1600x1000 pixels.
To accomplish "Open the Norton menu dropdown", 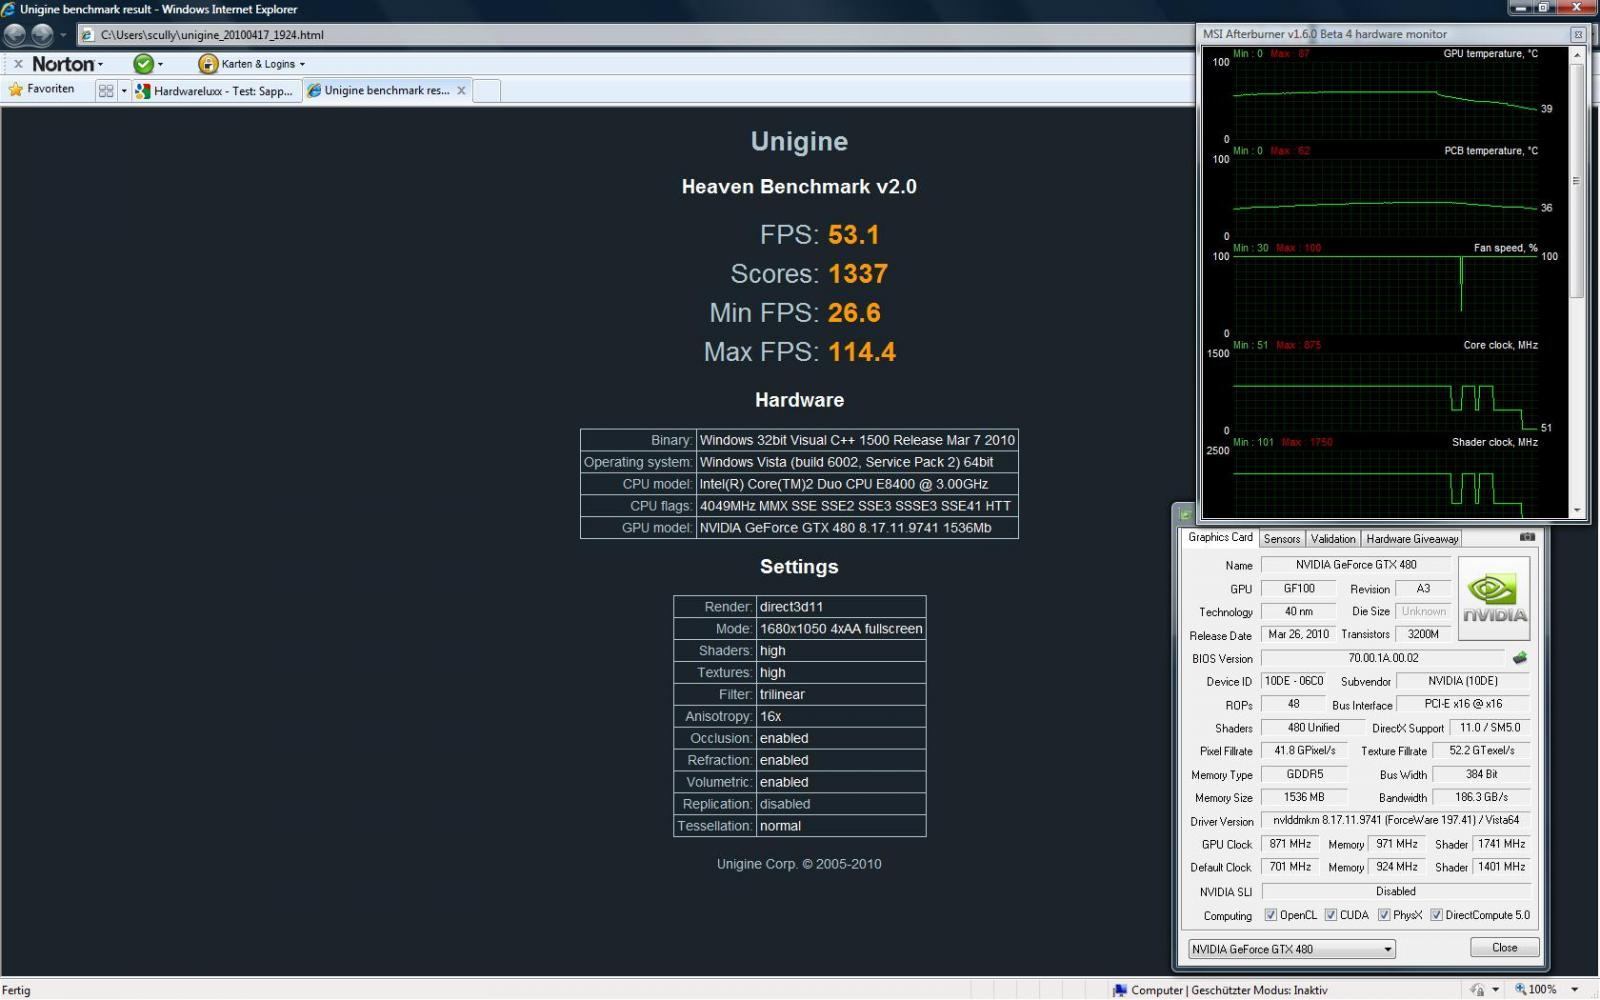I will click(x=67, y=64).
